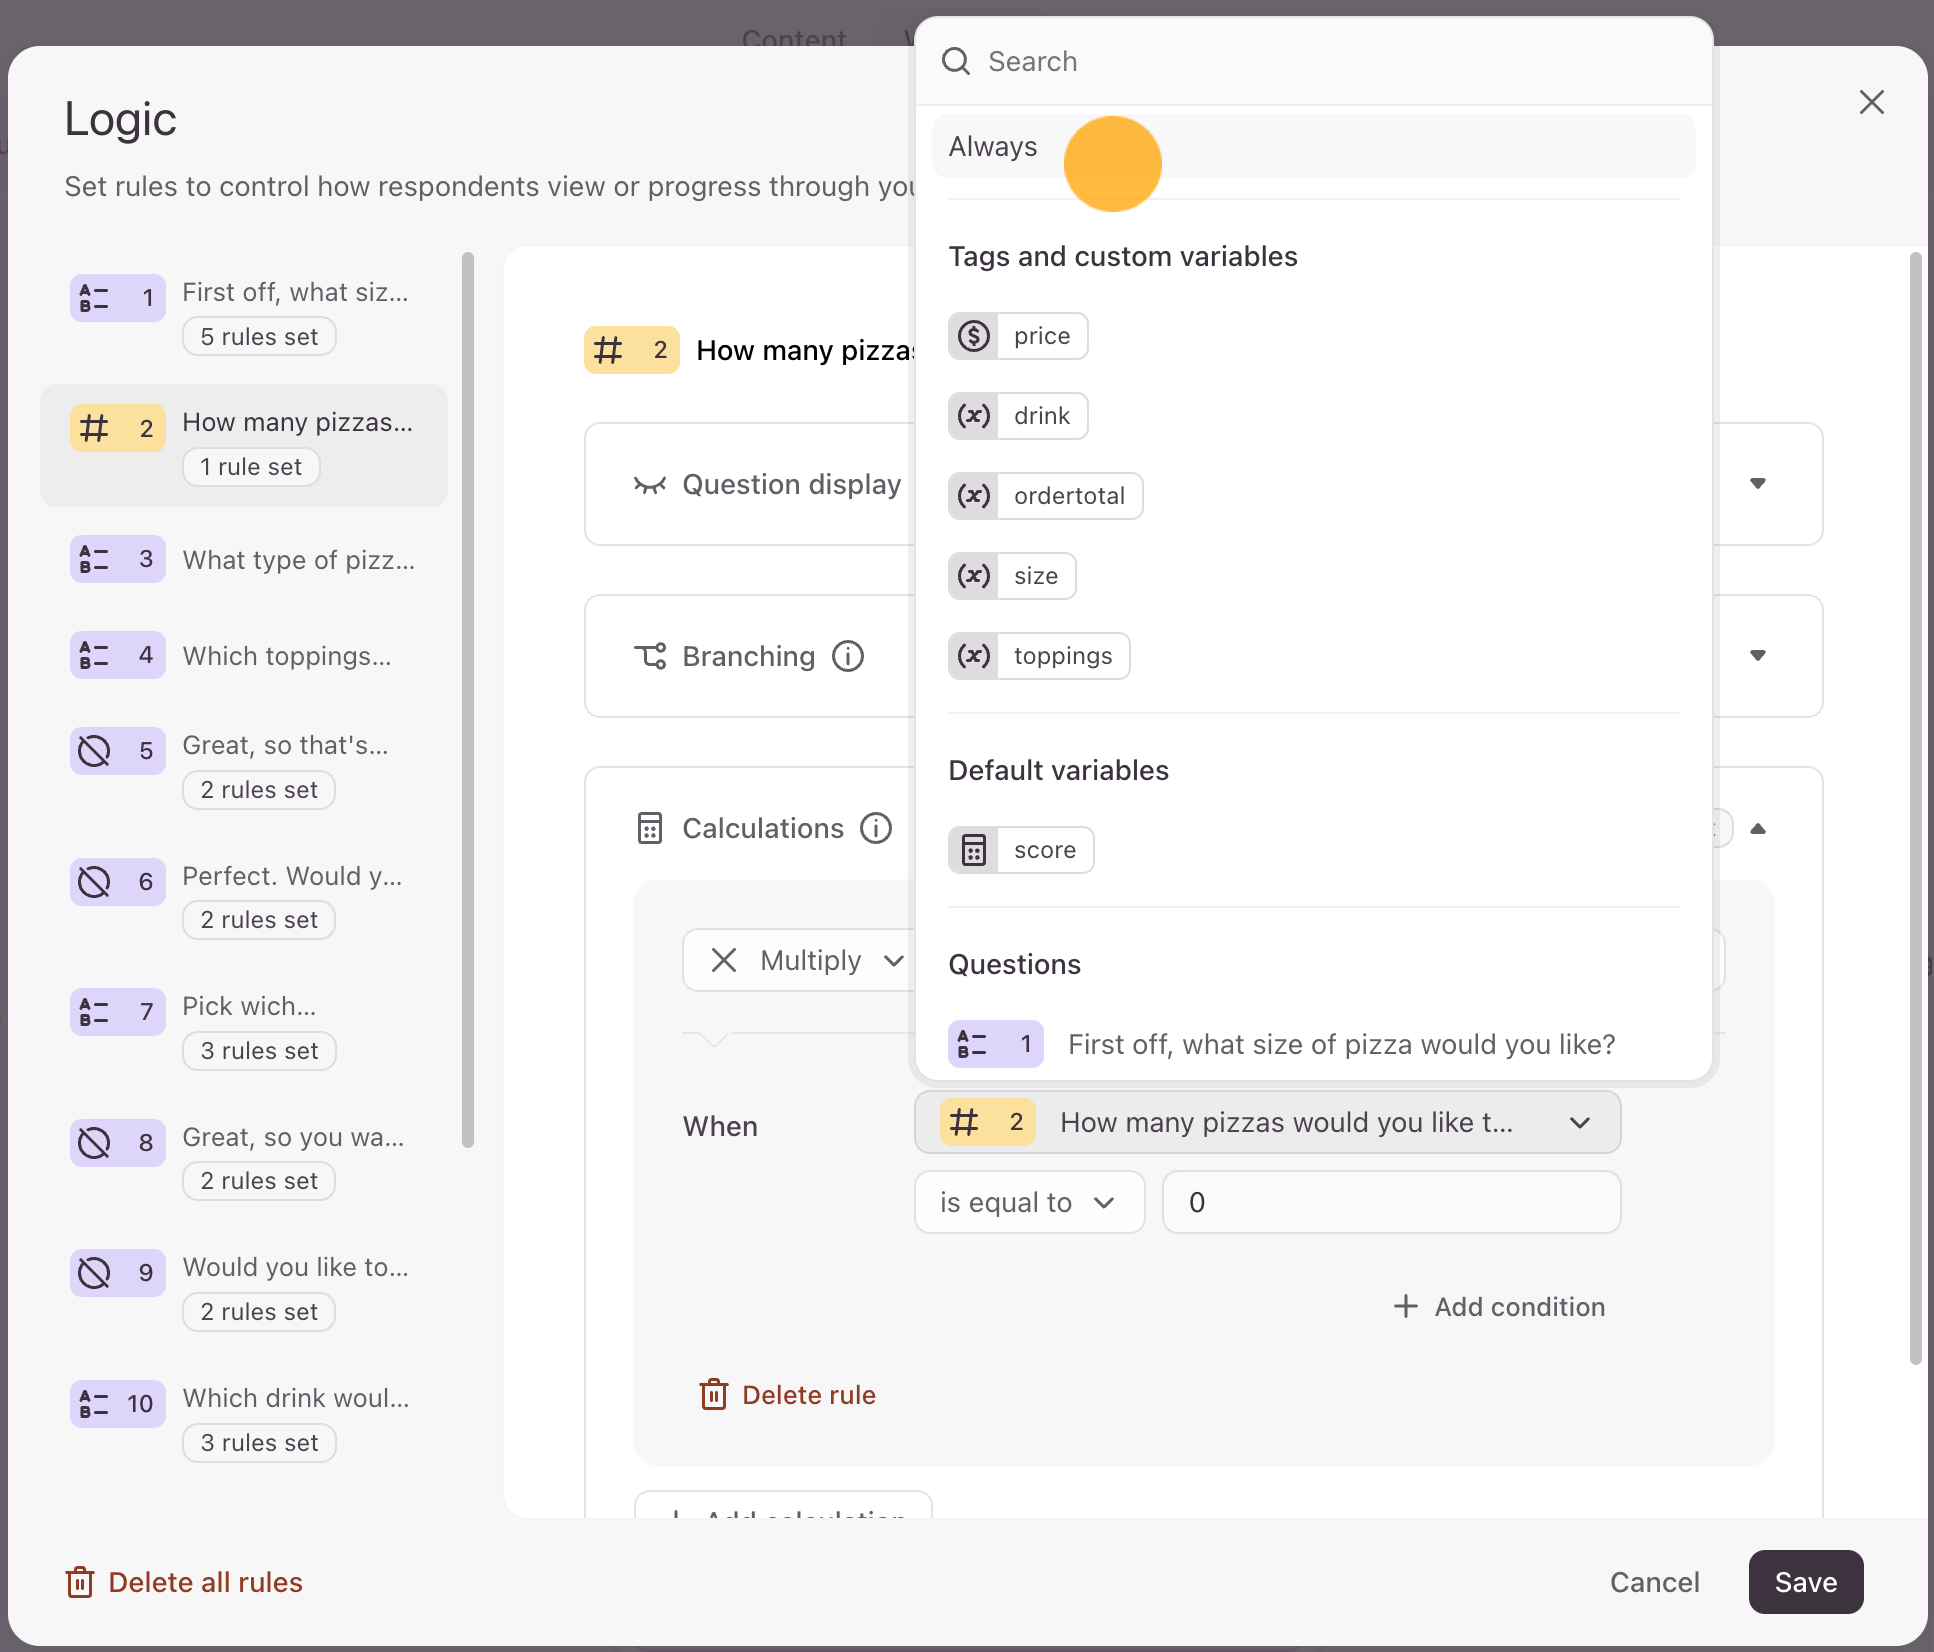Collapse the Calculations section arrow
The image size is (1934, 1652).
pyautogui.click(x=1758, y=828)
